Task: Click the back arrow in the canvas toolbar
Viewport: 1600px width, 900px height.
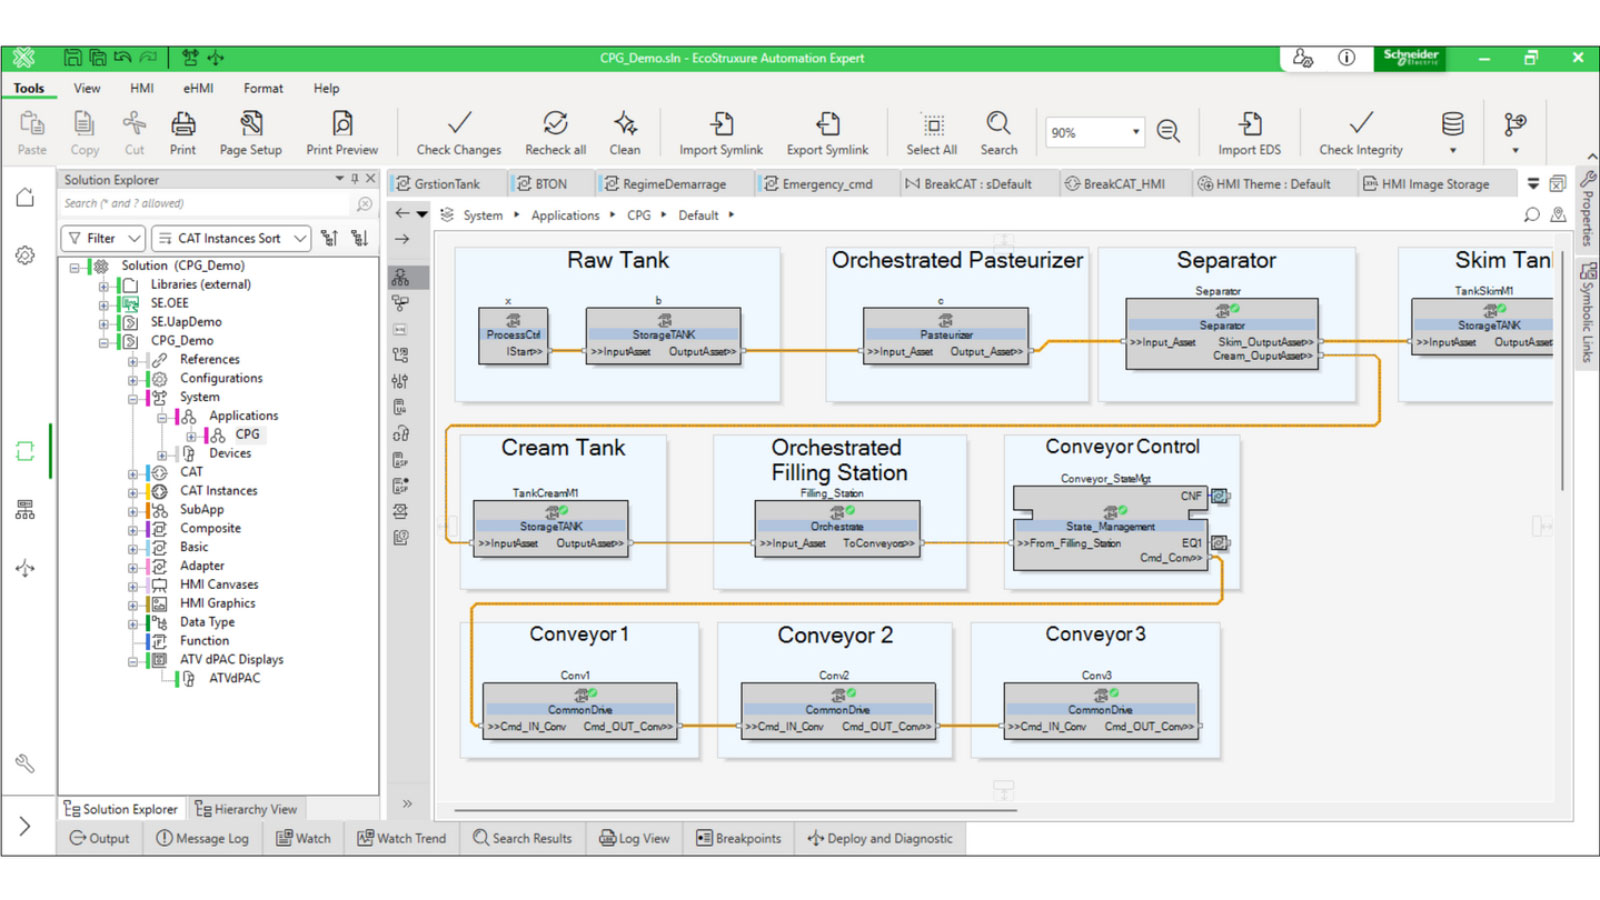Action: tap(402, 213)
